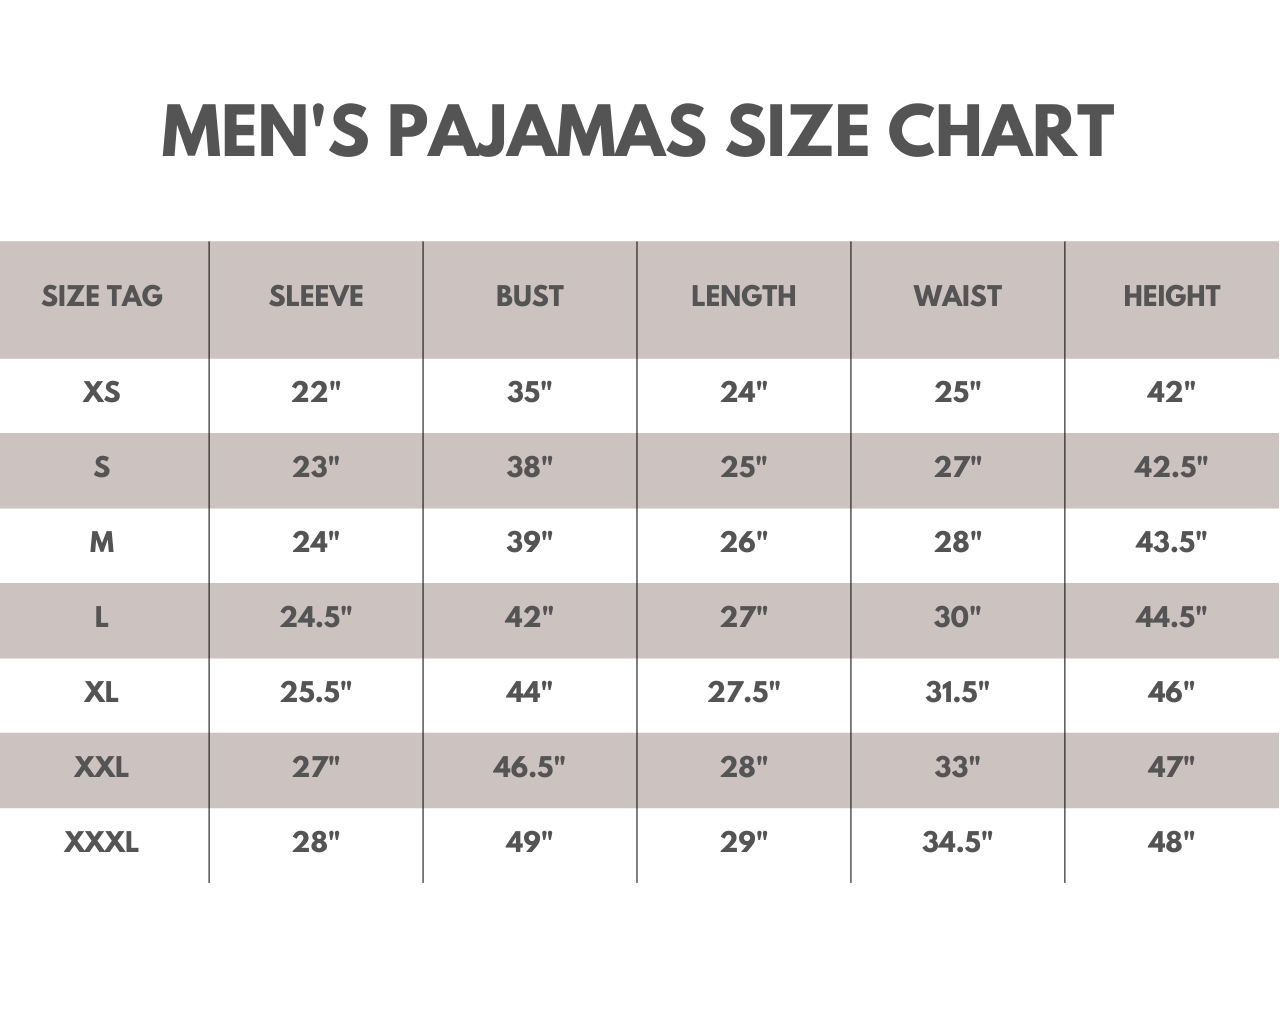
Task: Click the 27.5" length value for XL
Action: coord(744,692)
